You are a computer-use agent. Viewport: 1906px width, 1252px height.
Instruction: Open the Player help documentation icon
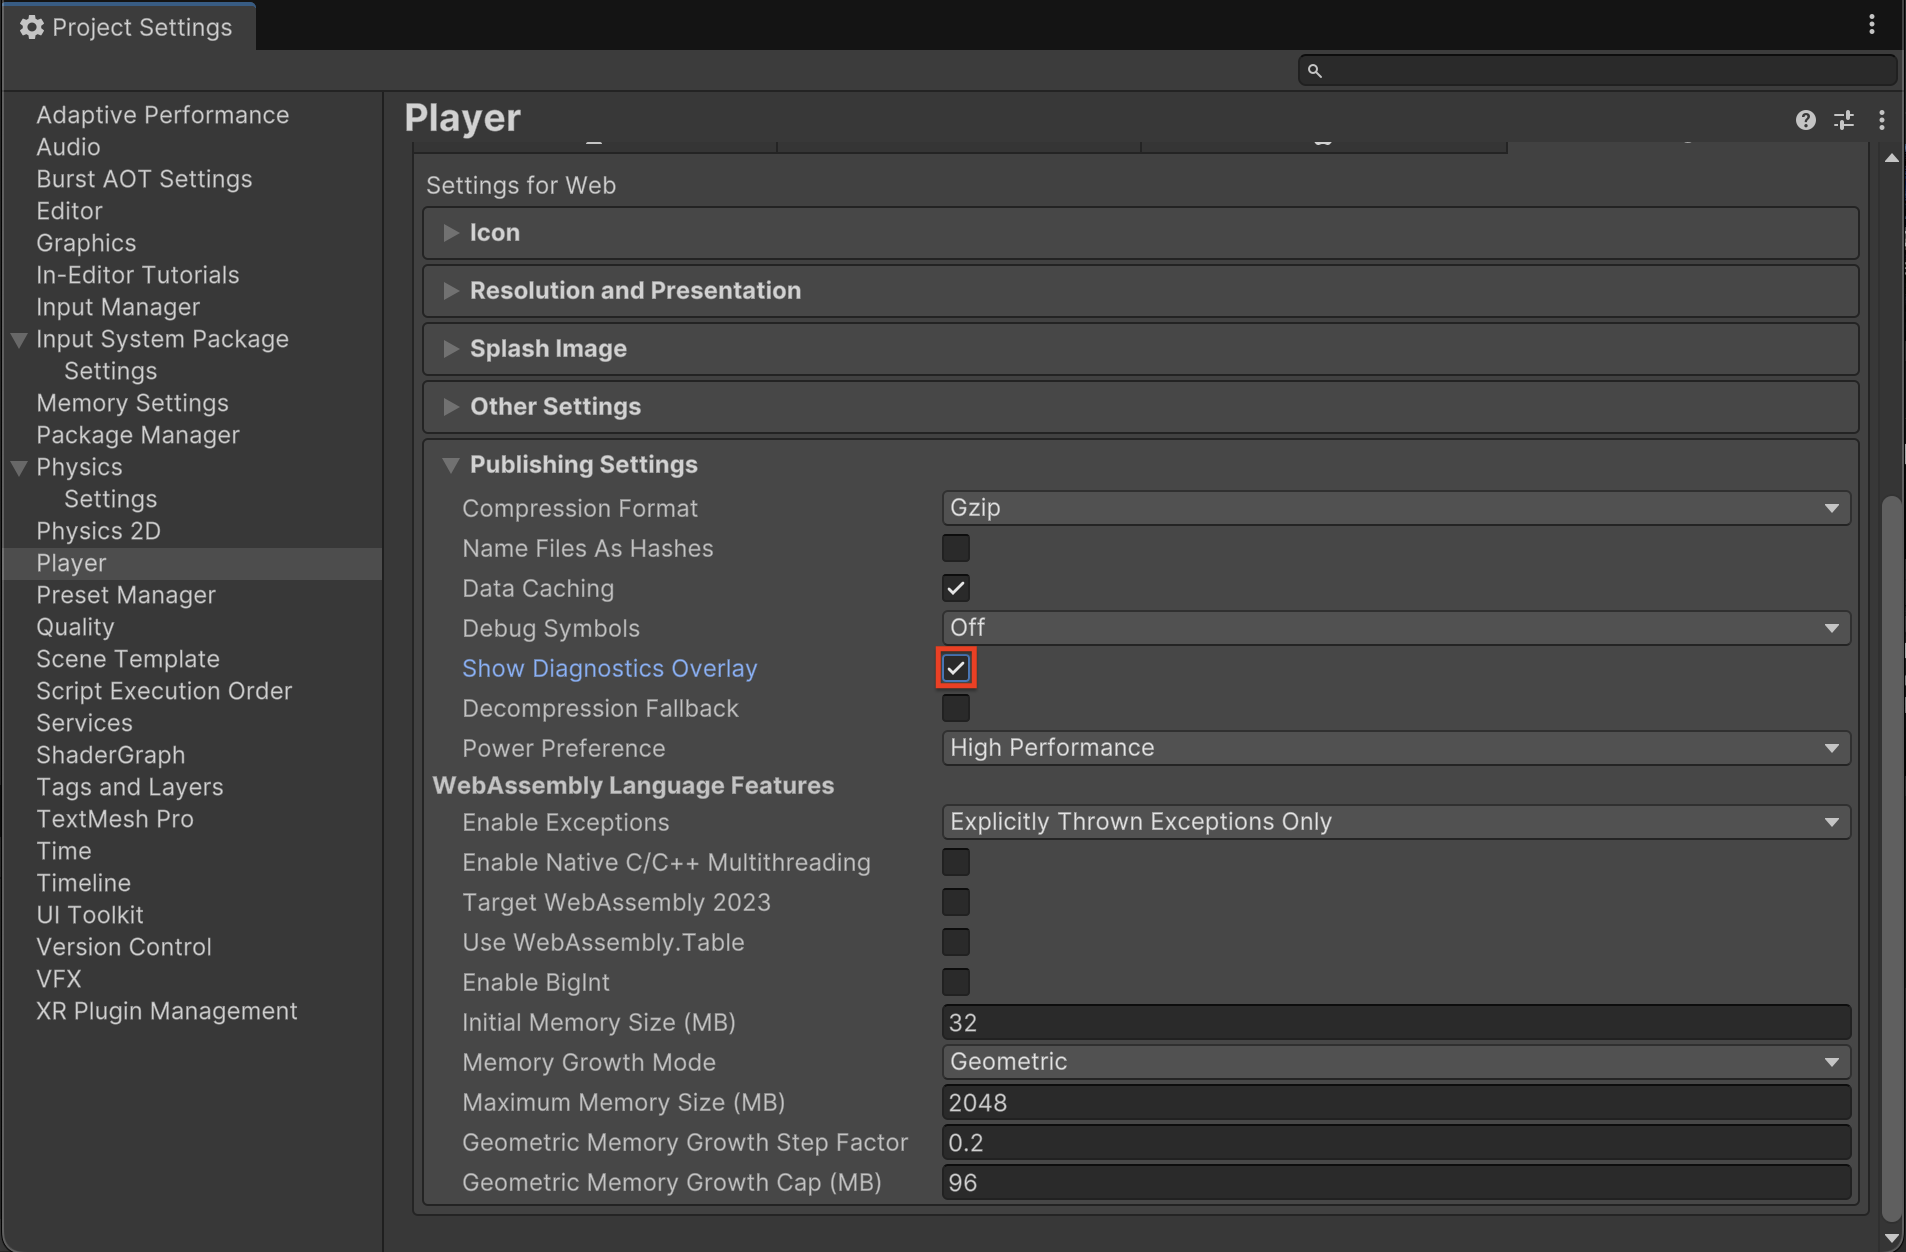click(x=1805, y=120)
